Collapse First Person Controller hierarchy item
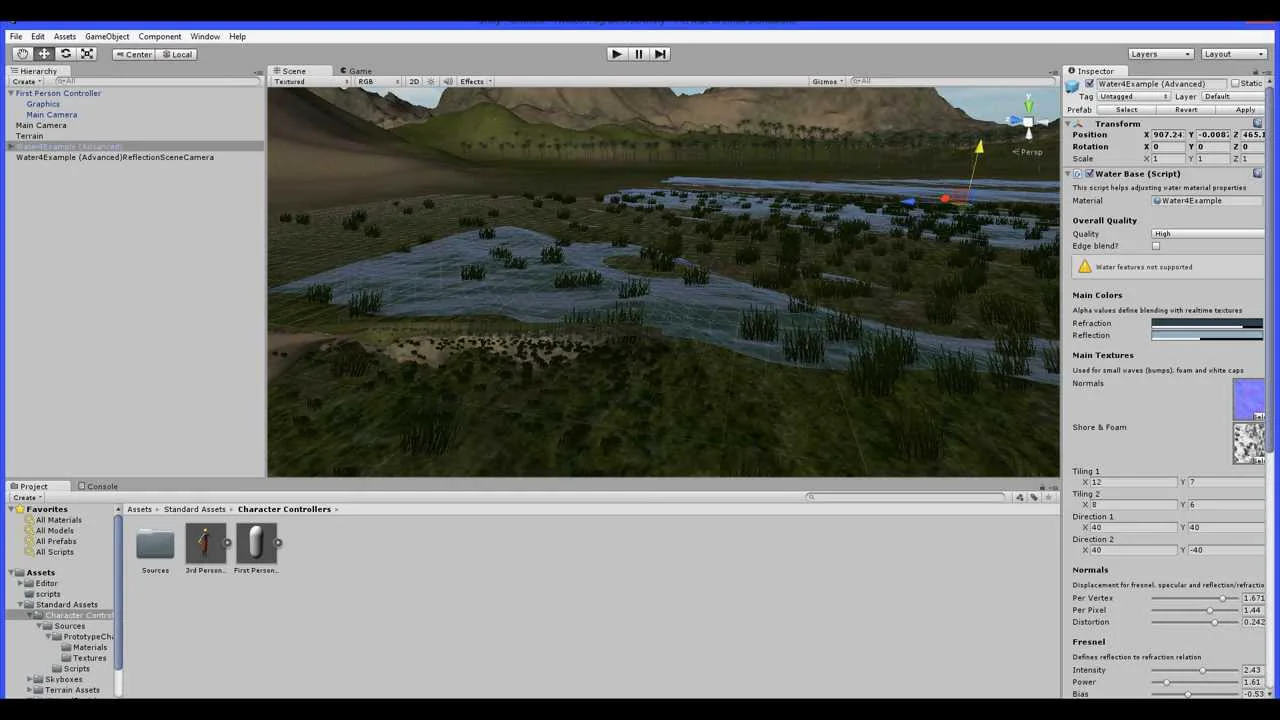The width and height of the screenshot is (1280, 720). (11, 93)
